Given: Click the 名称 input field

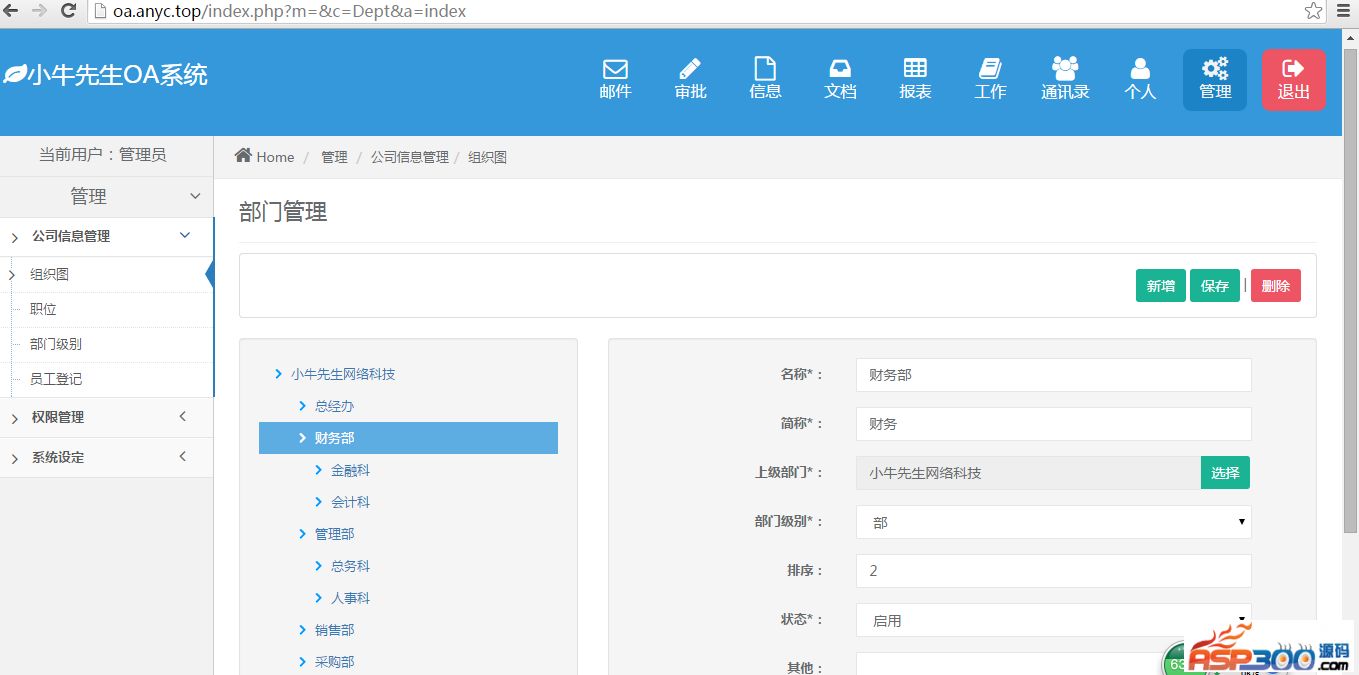Looking at the screenshot, I should [1053, 375].
